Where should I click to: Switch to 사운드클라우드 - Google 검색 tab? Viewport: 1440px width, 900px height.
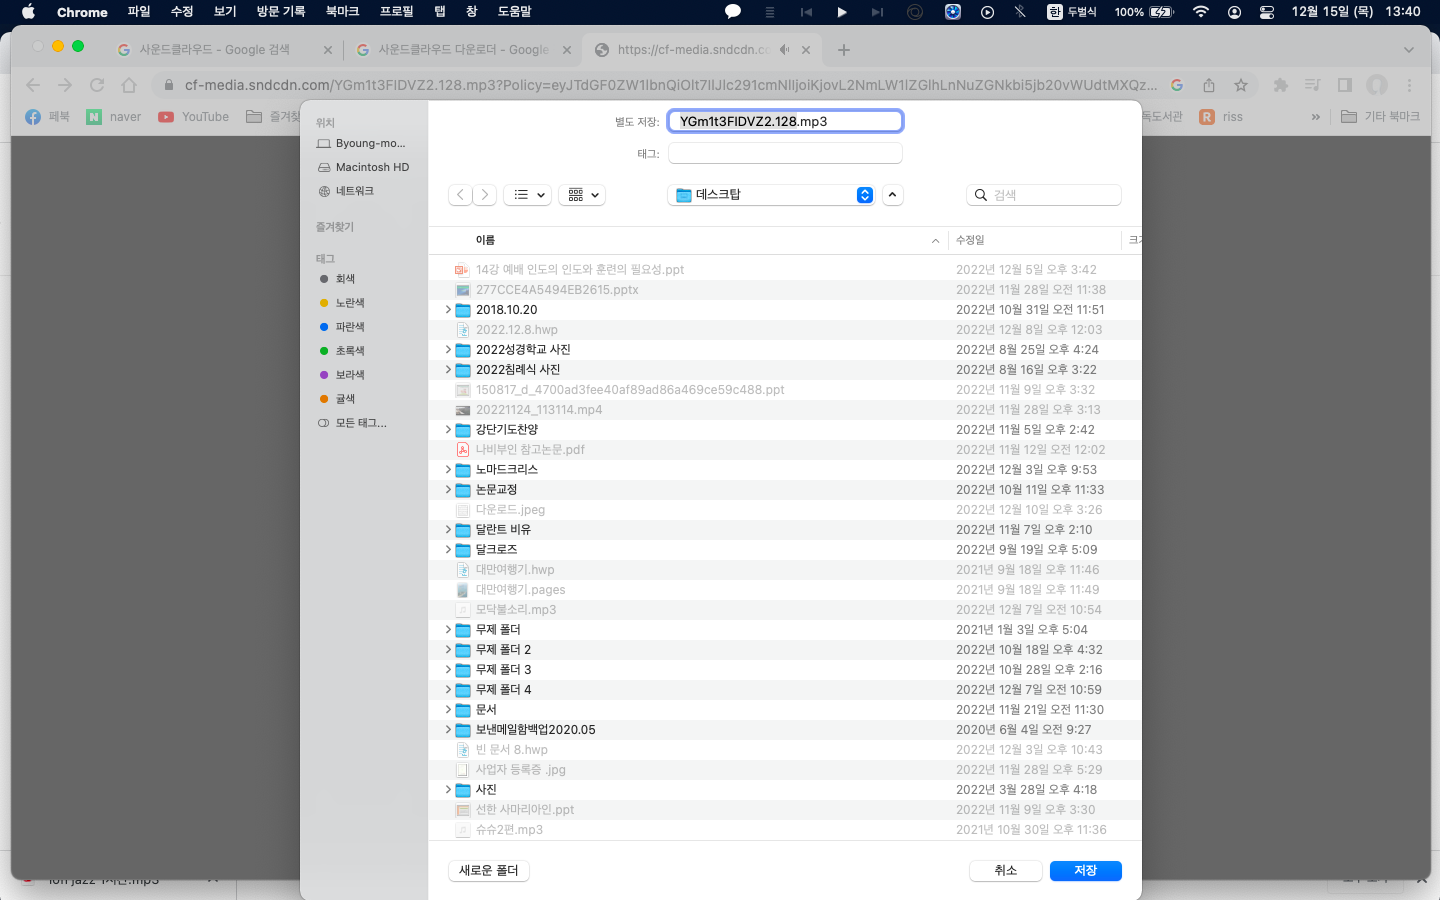[224, 49]
